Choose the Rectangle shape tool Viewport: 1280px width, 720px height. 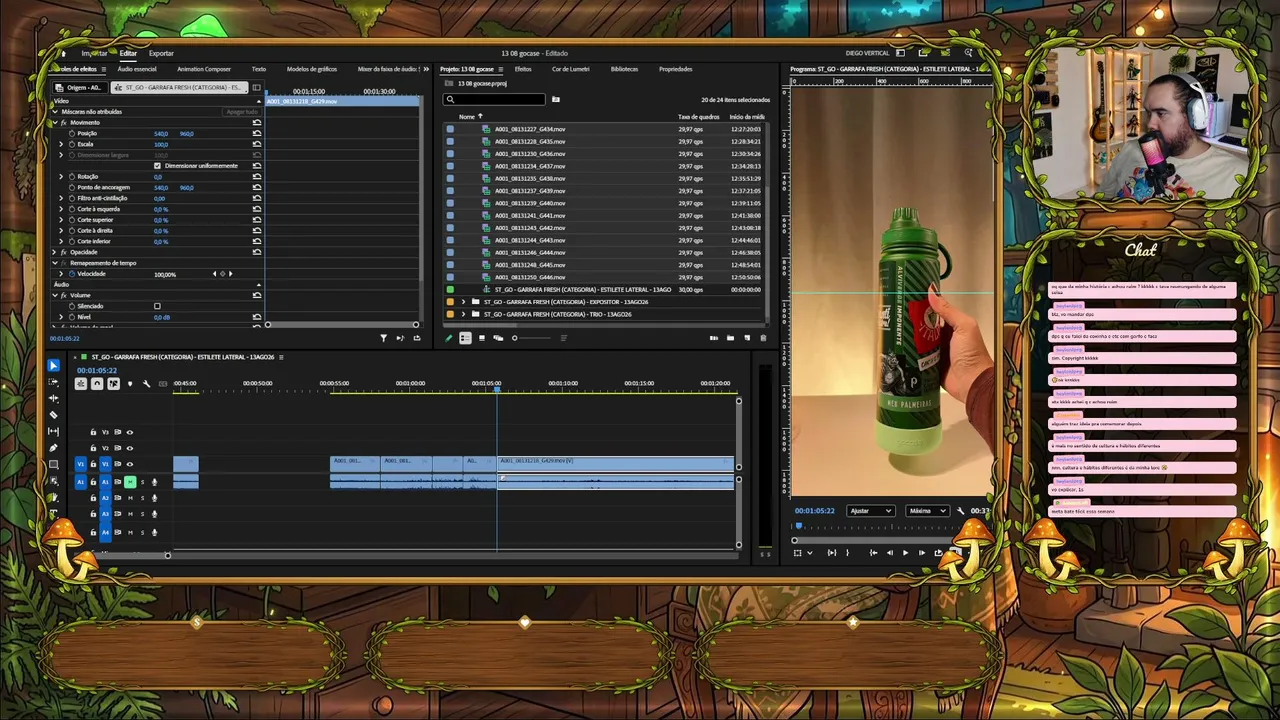(x=53, y=464)
